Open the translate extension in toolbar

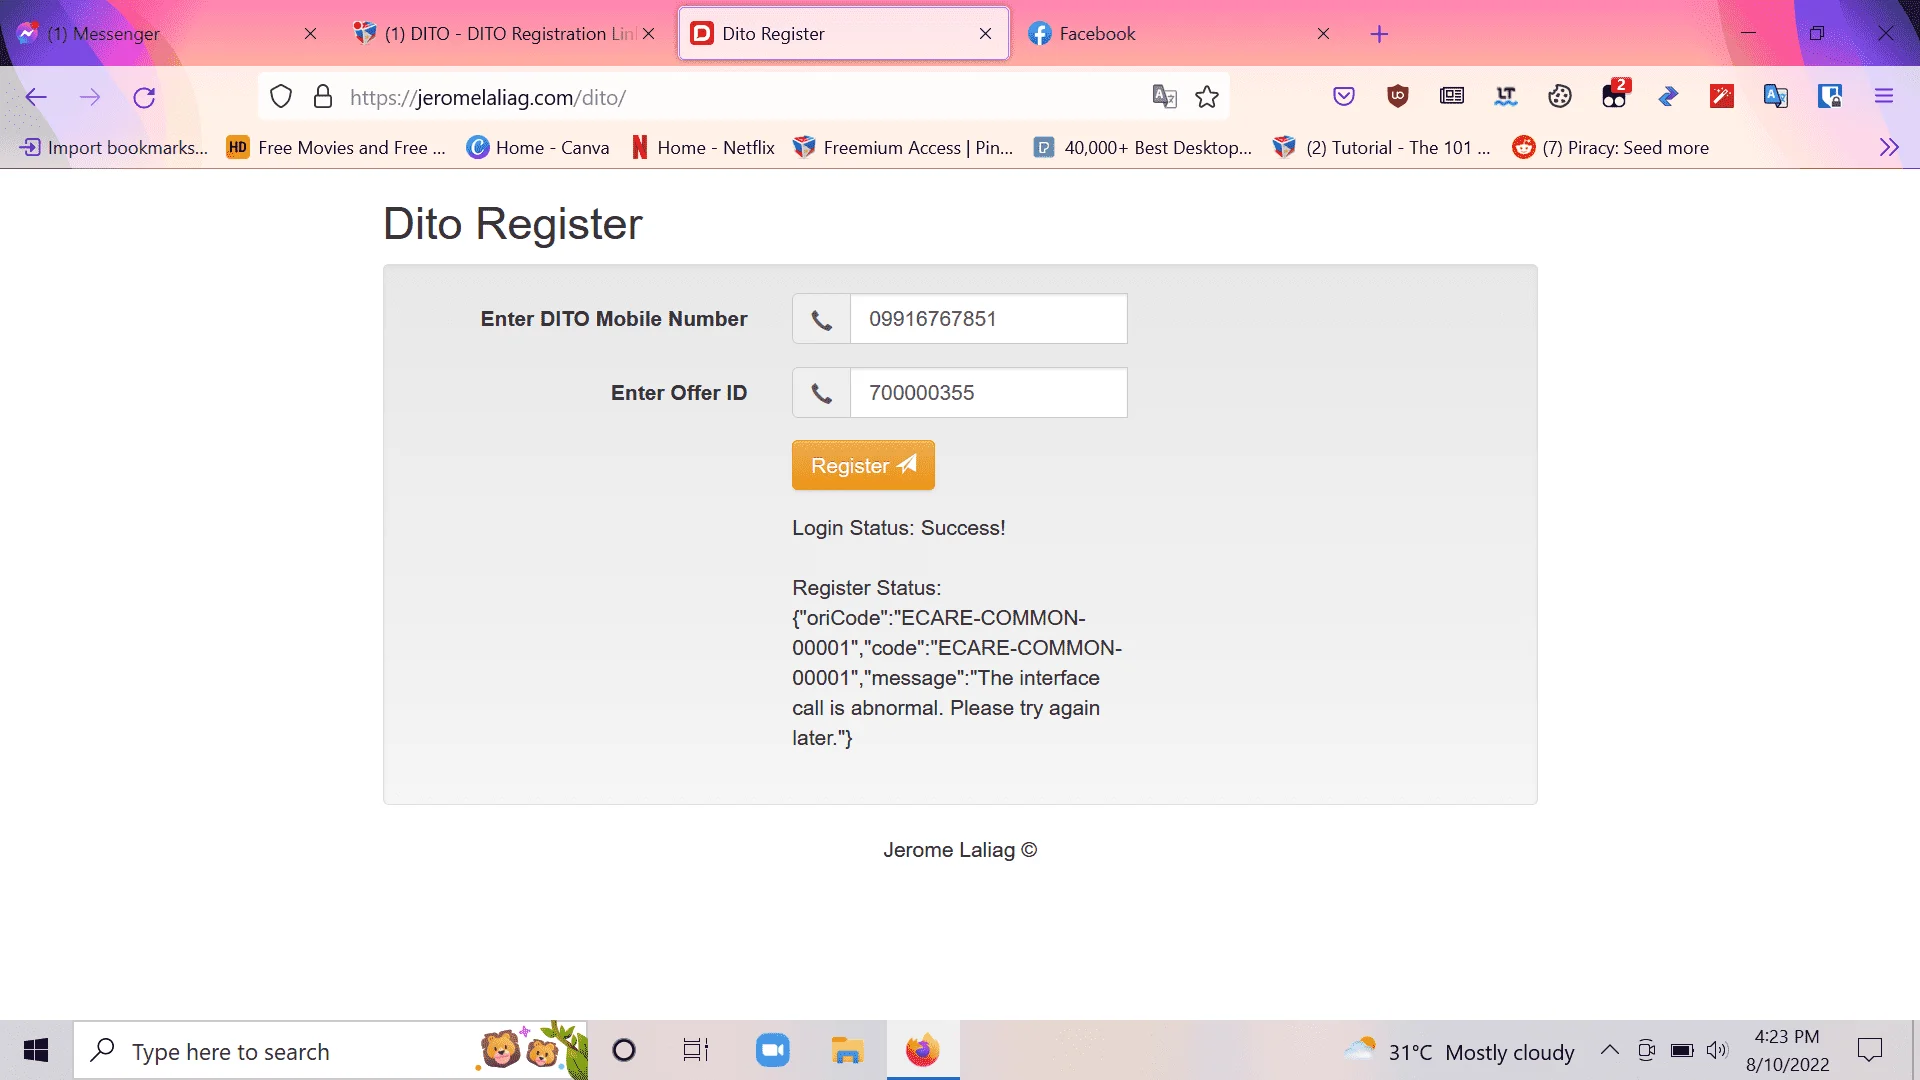tap(1776, 97)
